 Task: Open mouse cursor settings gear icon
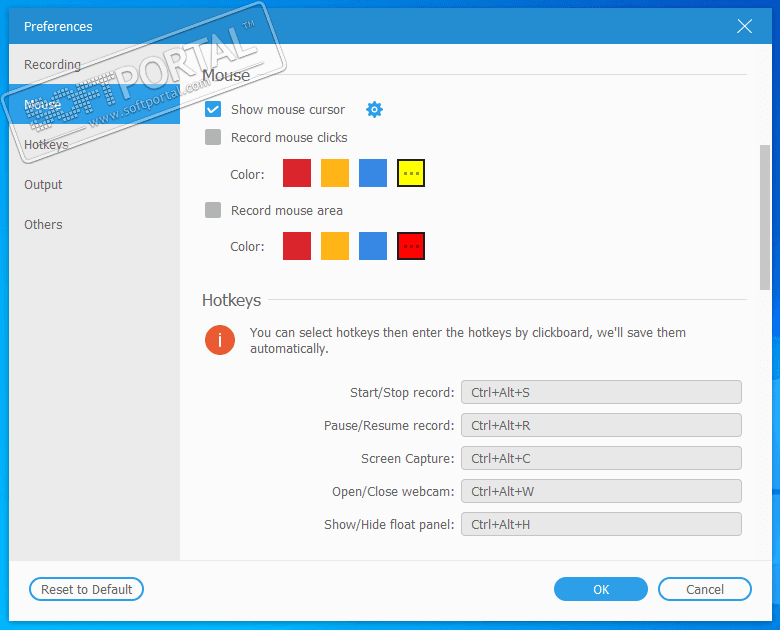coord(374,109)
